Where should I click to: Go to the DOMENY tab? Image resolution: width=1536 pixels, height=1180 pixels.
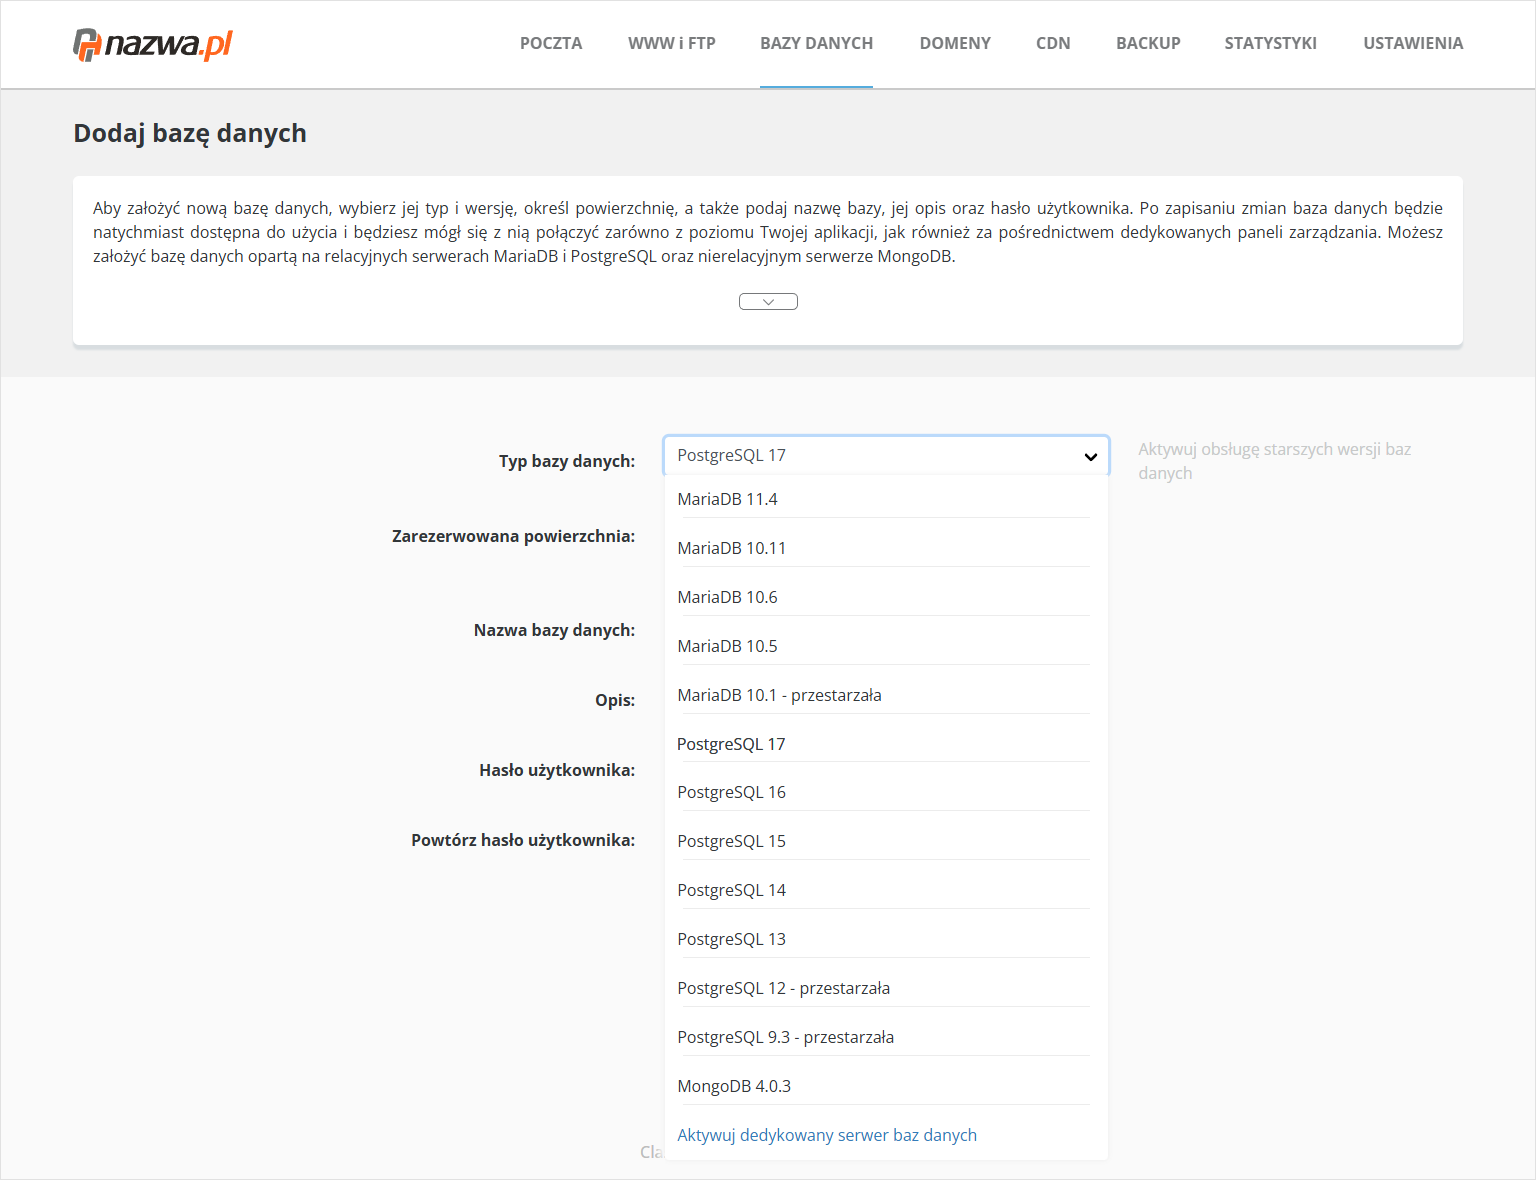click(x=955, y=43)
